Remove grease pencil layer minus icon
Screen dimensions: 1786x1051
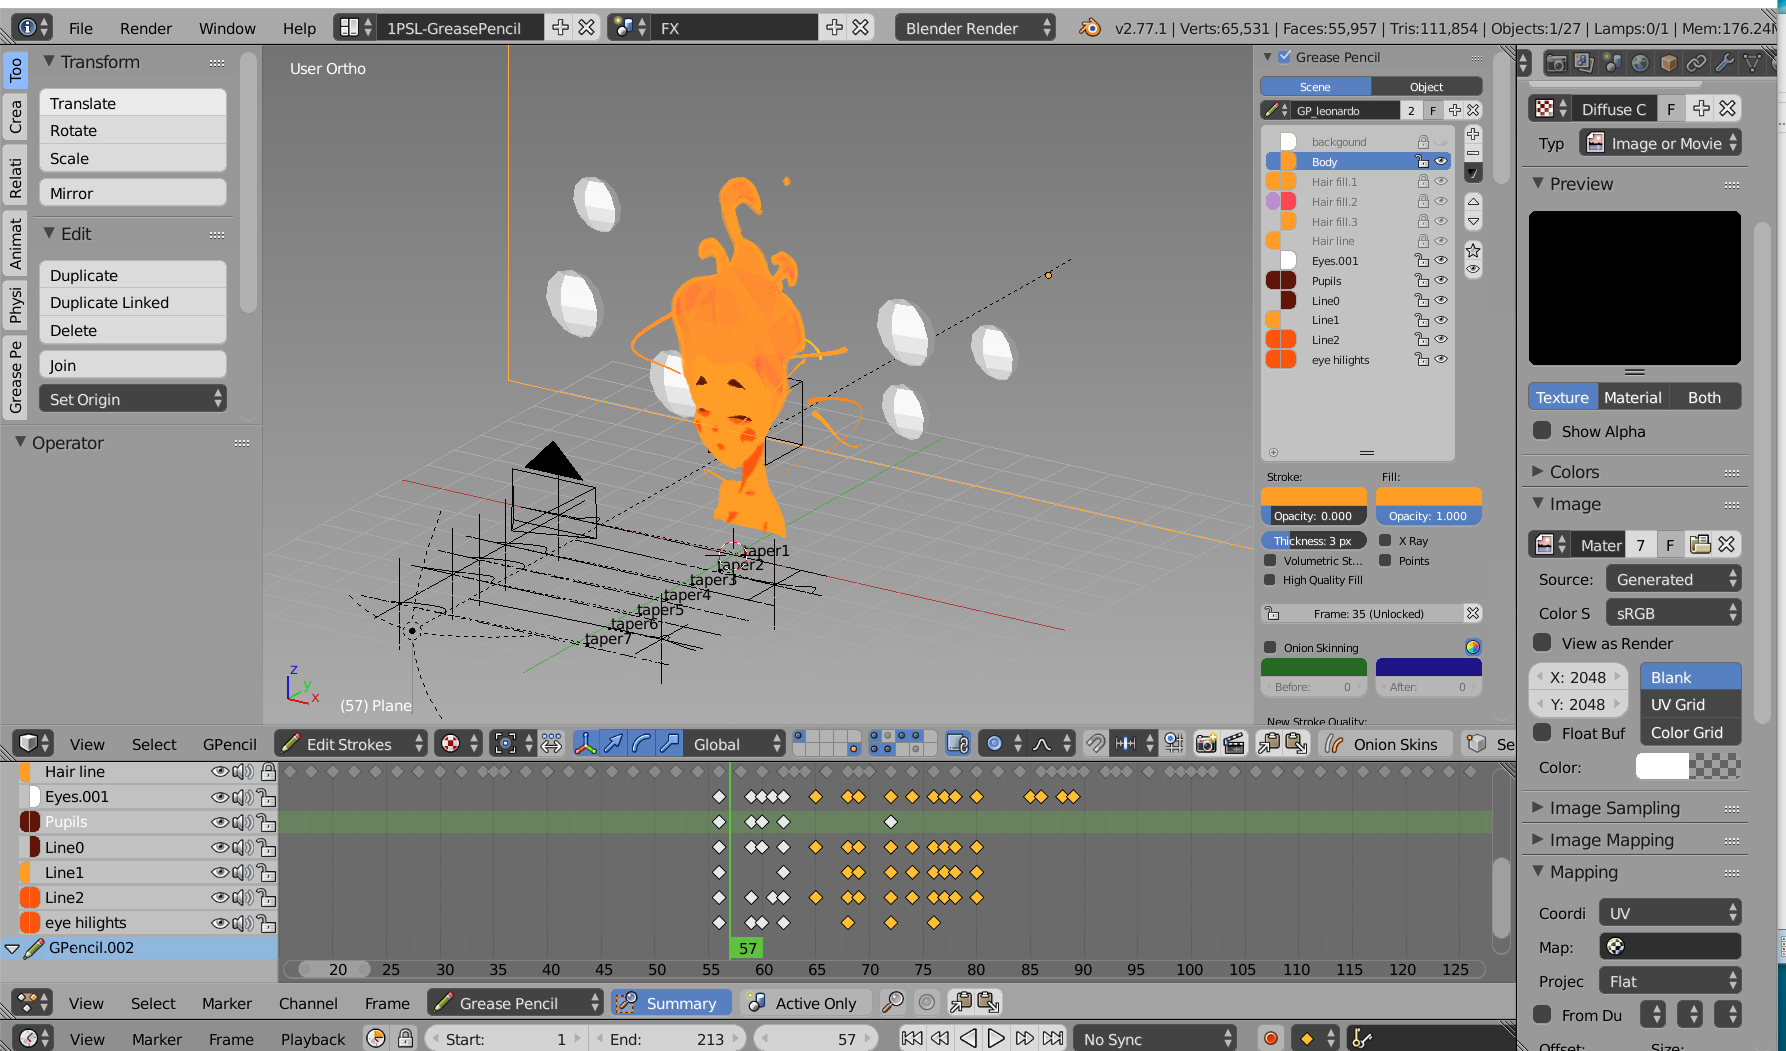click(1473, 153)
